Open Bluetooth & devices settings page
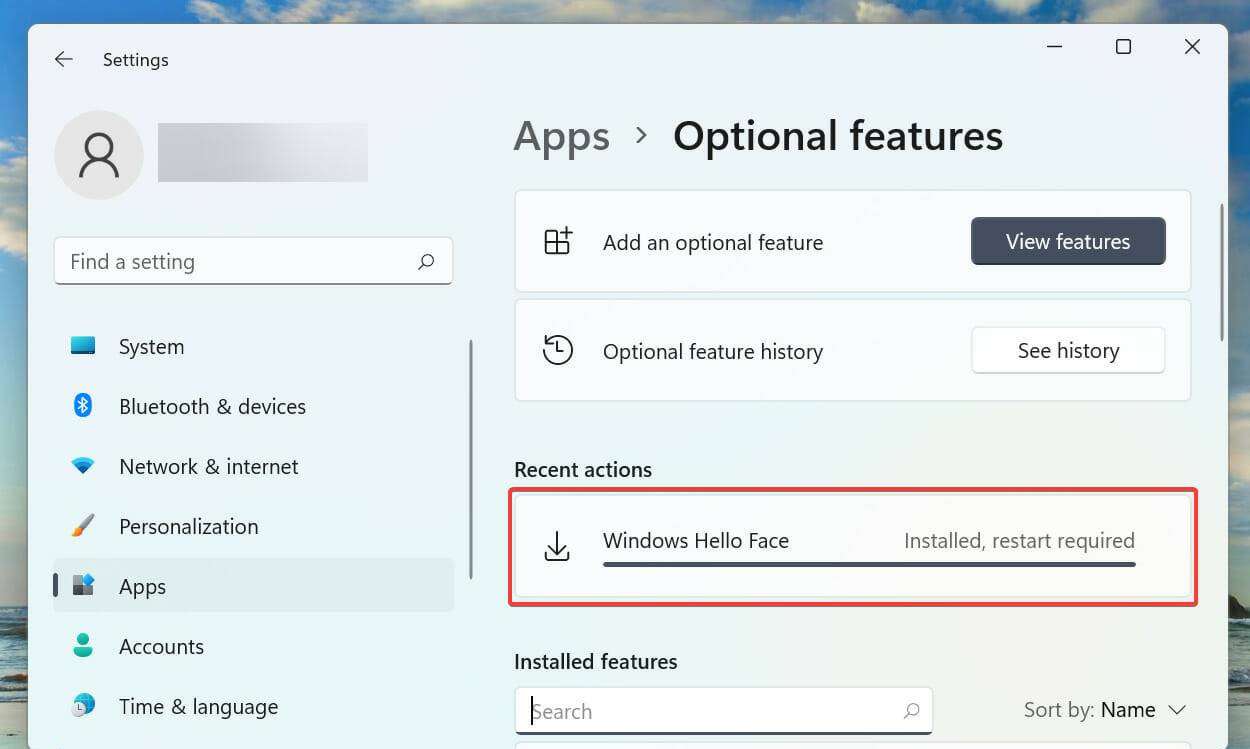This screenshot has height=749, width=1250. pyautogui.click(x=212, y=407)
